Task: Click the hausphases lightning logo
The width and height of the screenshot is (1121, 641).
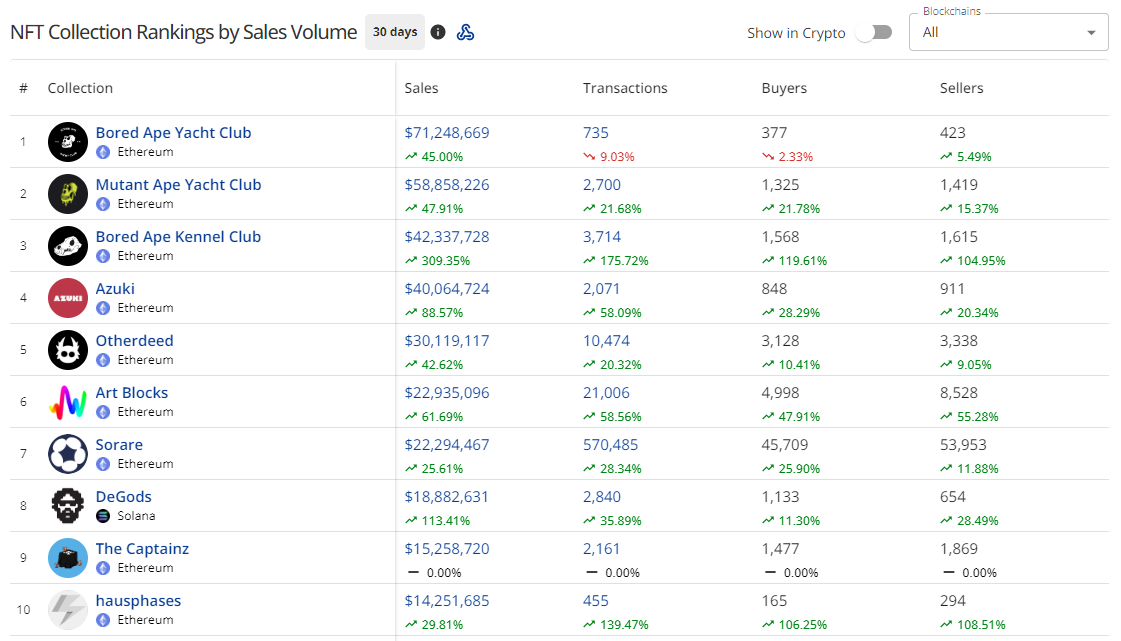Action: pos(68,610)
